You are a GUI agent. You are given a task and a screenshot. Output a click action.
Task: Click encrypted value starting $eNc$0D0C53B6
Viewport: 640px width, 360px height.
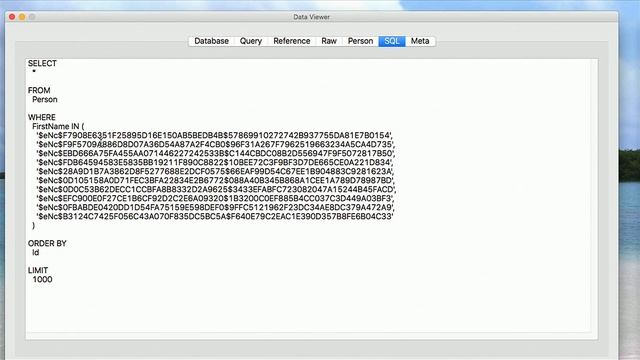(216, 189)
